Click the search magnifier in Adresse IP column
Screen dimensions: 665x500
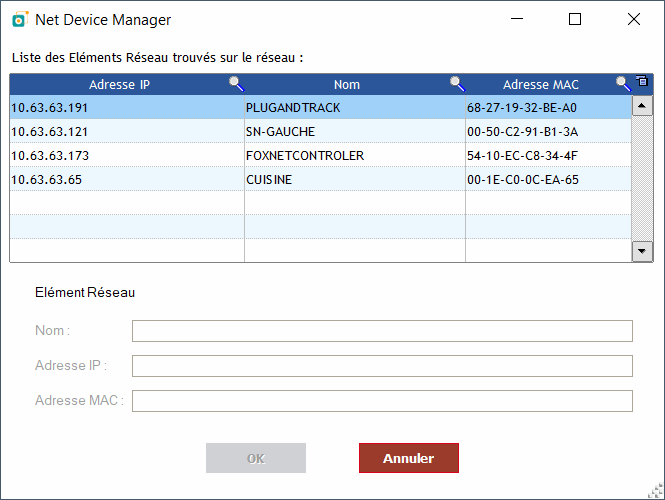pyautogui.click(x=237, y=84)
